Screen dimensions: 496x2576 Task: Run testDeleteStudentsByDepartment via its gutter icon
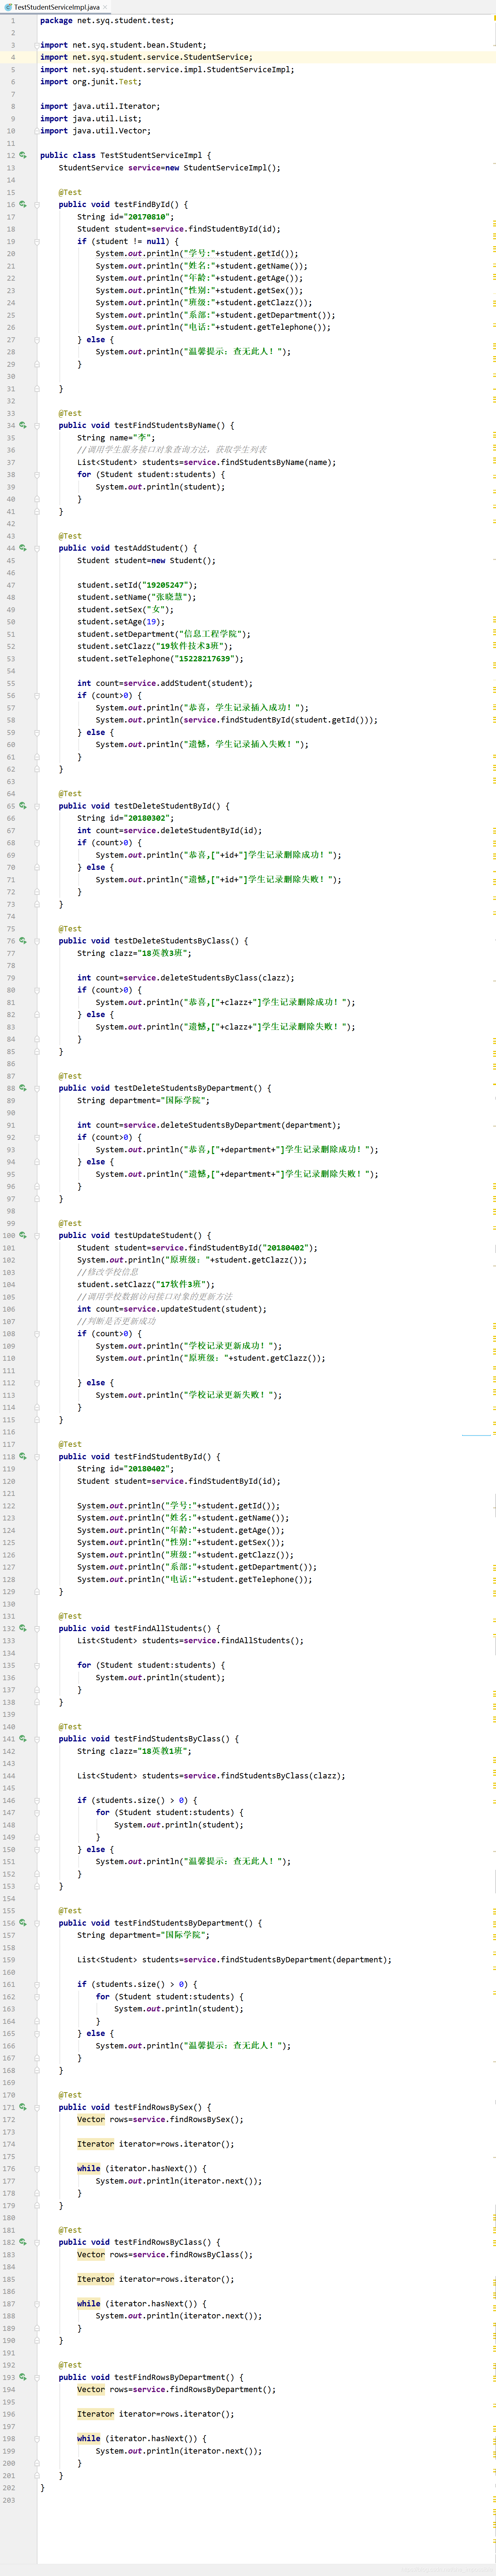click(x=23, y=1088)
